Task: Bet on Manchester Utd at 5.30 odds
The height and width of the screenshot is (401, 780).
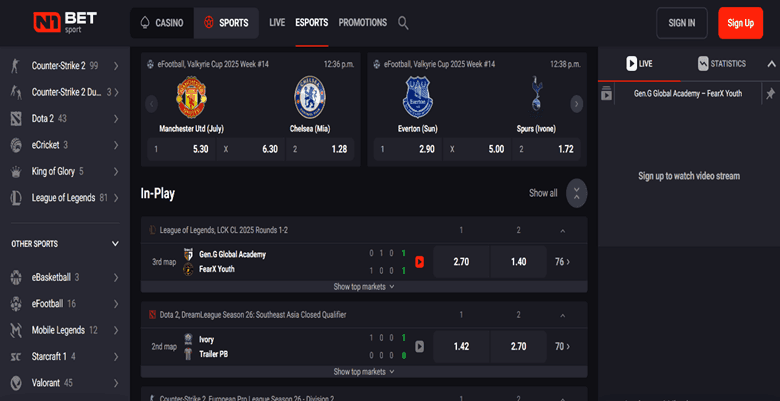Action: point(180,149)
